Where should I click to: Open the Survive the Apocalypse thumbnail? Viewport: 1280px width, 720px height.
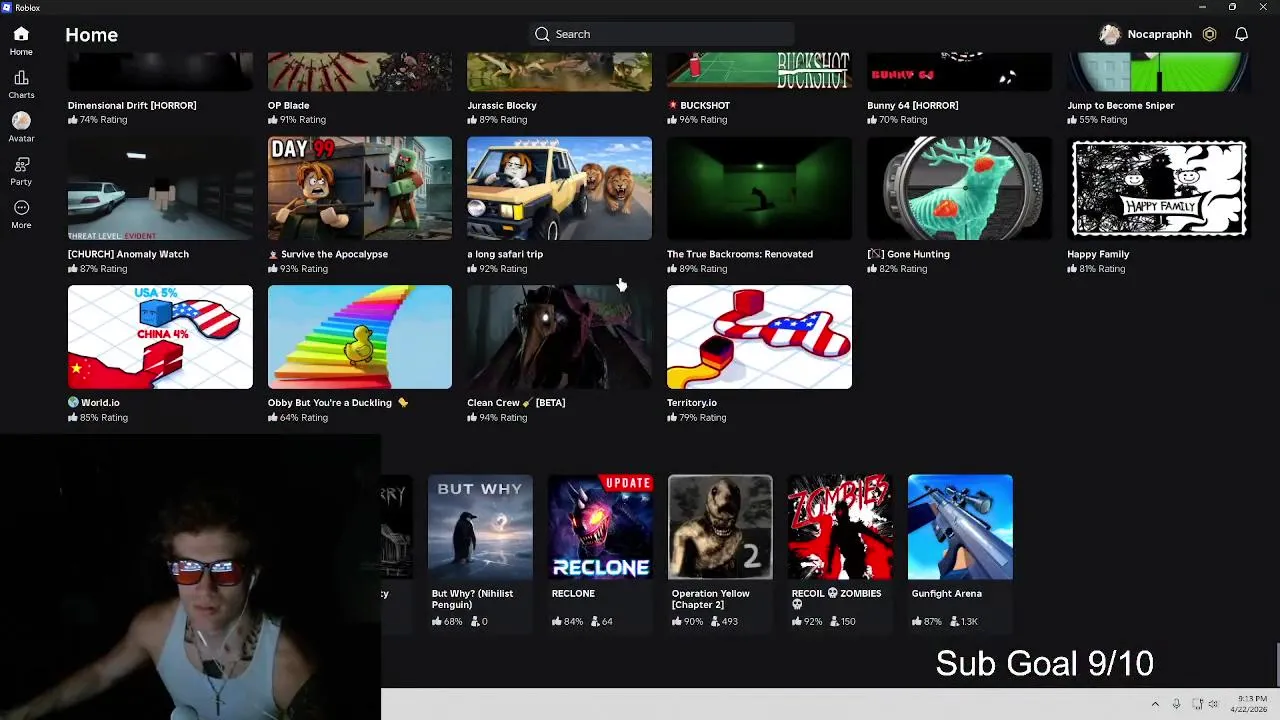click(x=360, y=188)
